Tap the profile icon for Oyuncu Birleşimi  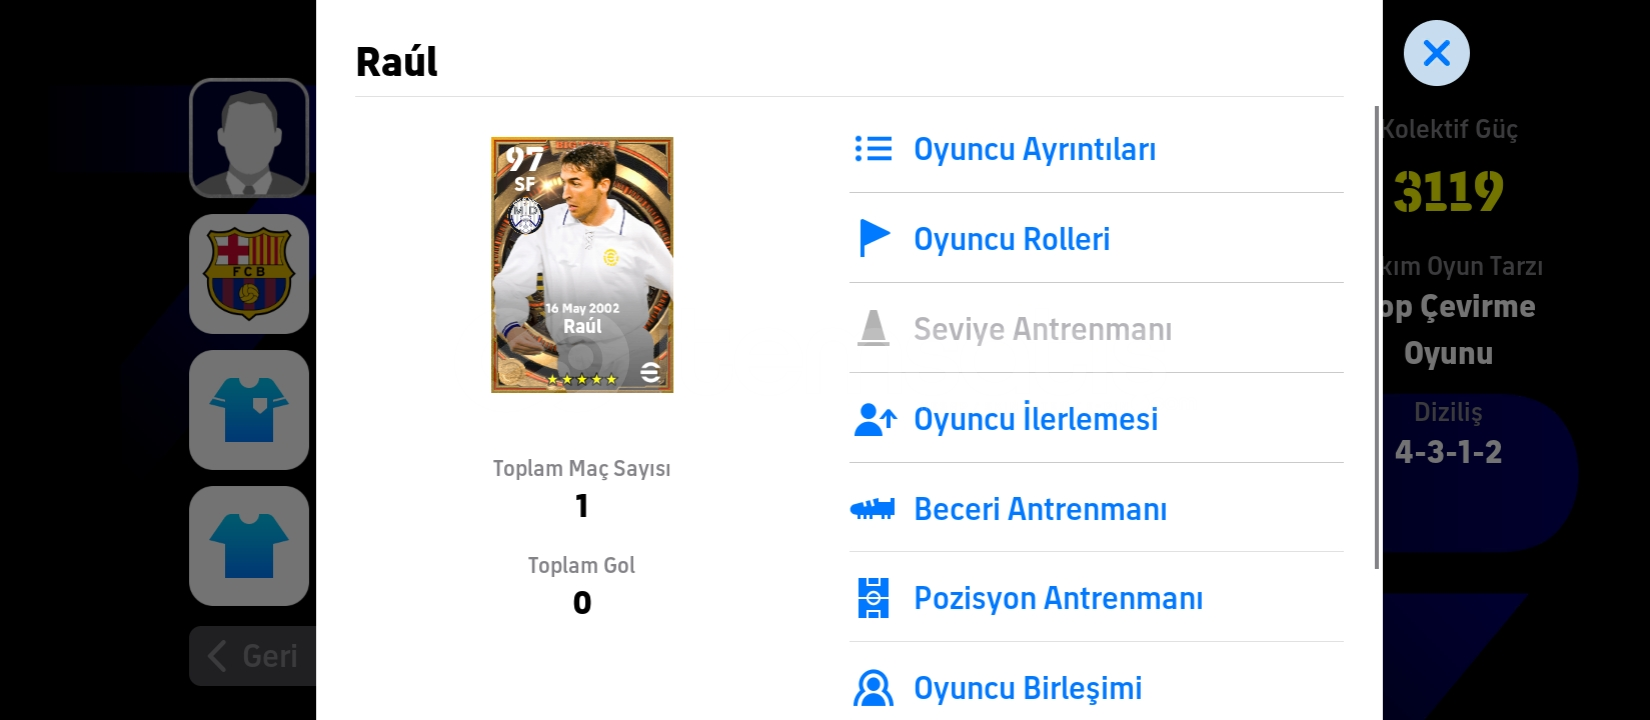873,688
